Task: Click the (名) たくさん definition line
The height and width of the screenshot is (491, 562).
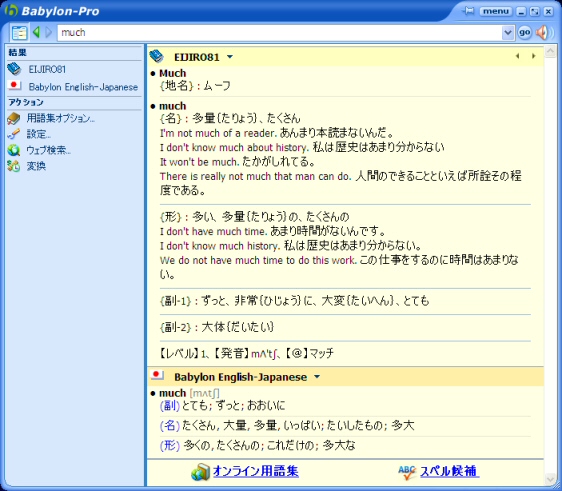Action: click(x=287, y=425)
